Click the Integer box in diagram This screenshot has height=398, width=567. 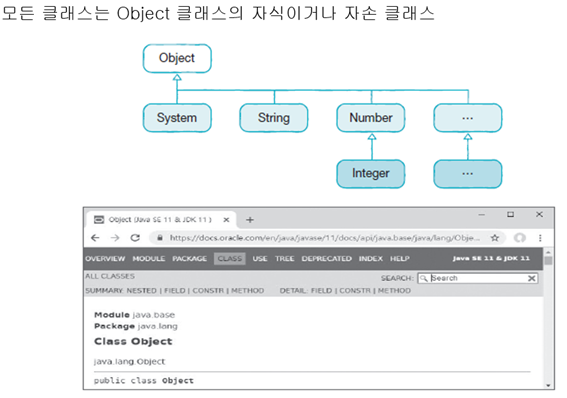point(371,174)
